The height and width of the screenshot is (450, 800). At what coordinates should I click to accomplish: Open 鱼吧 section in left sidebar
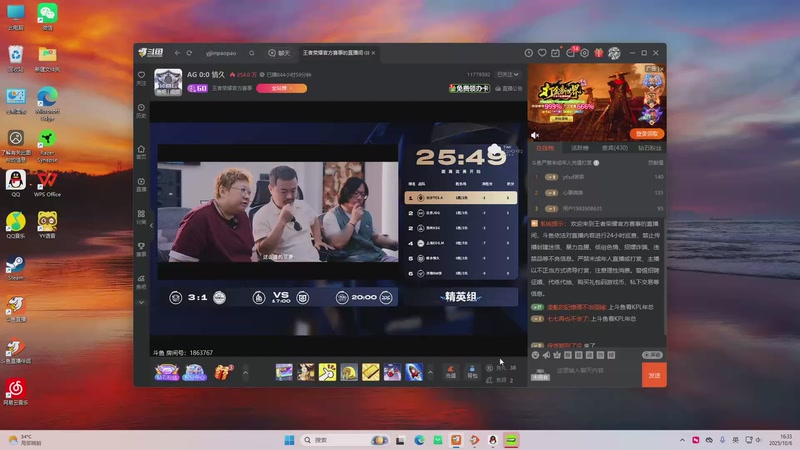(141, 282)
